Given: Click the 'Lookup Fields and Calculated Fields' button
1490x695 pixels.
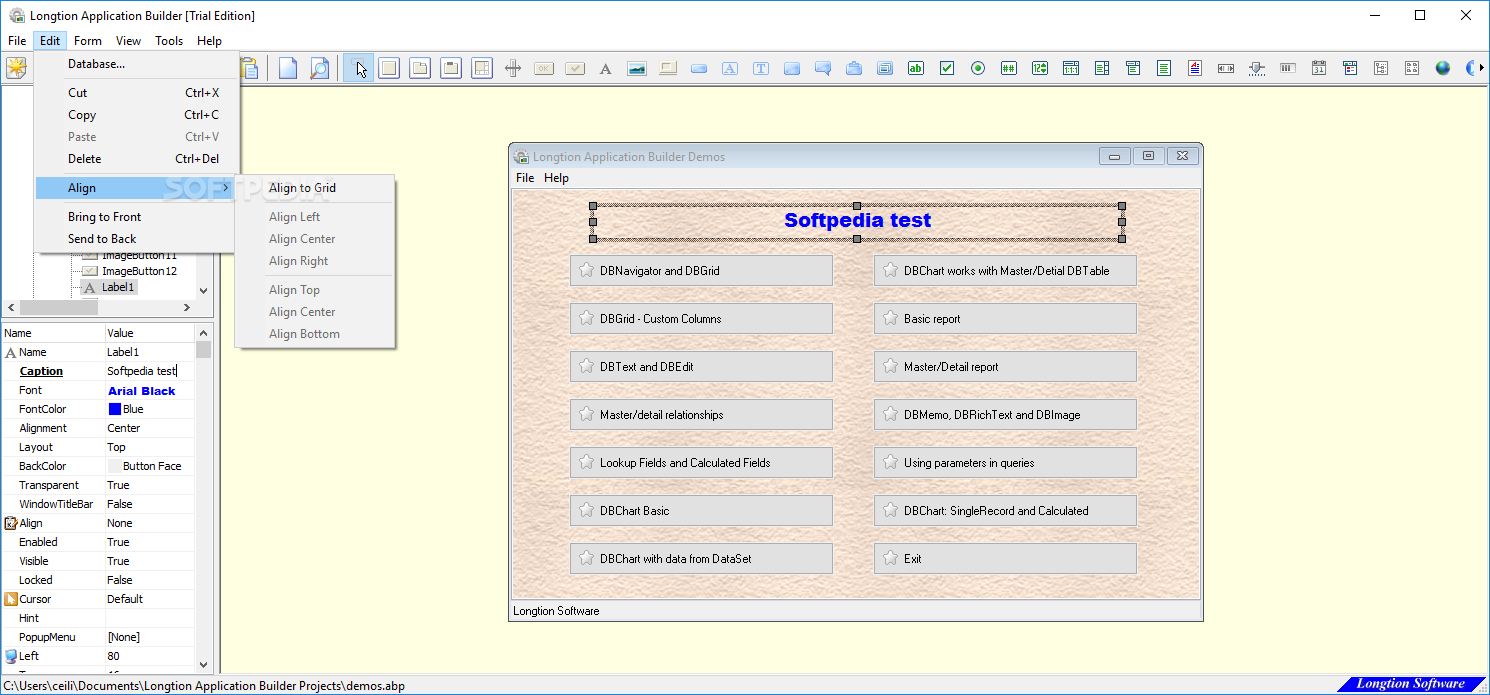Looking at the screenshot, I should (701, 463).
